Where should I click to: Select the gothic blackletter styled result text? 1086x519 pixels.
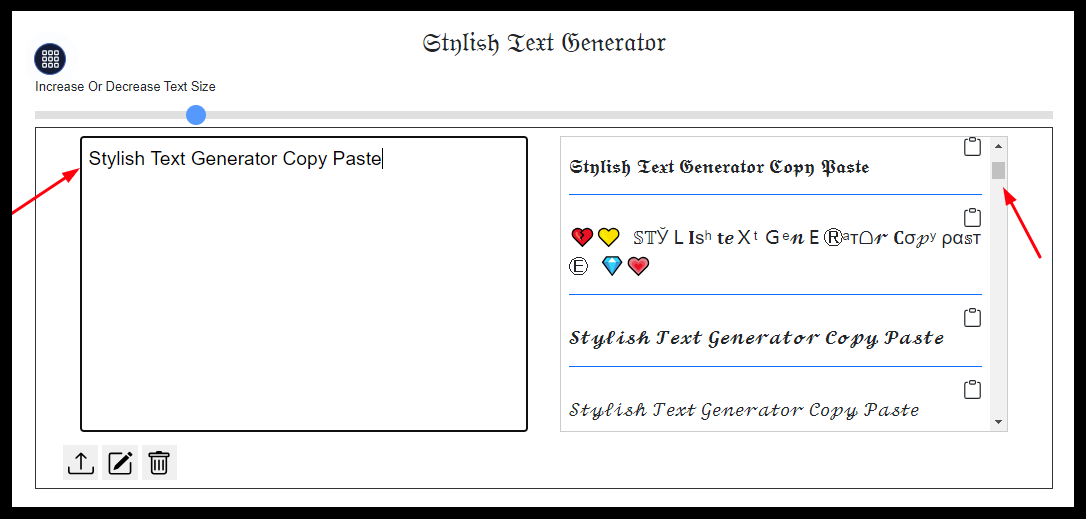click(x=719, y=168)
